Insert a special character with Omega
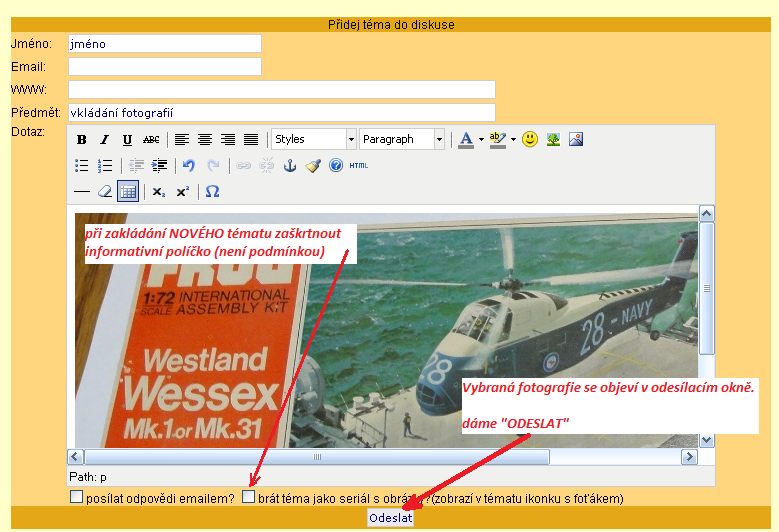The image size is (779, 532). pyautogui.click(x=213, y=191)
